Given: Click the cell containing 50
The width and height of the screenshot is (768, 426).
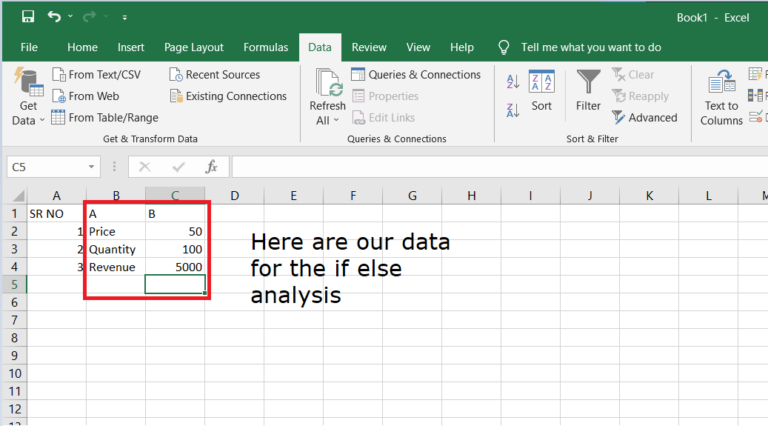Looking at the screenshot, I should [175, 232].
